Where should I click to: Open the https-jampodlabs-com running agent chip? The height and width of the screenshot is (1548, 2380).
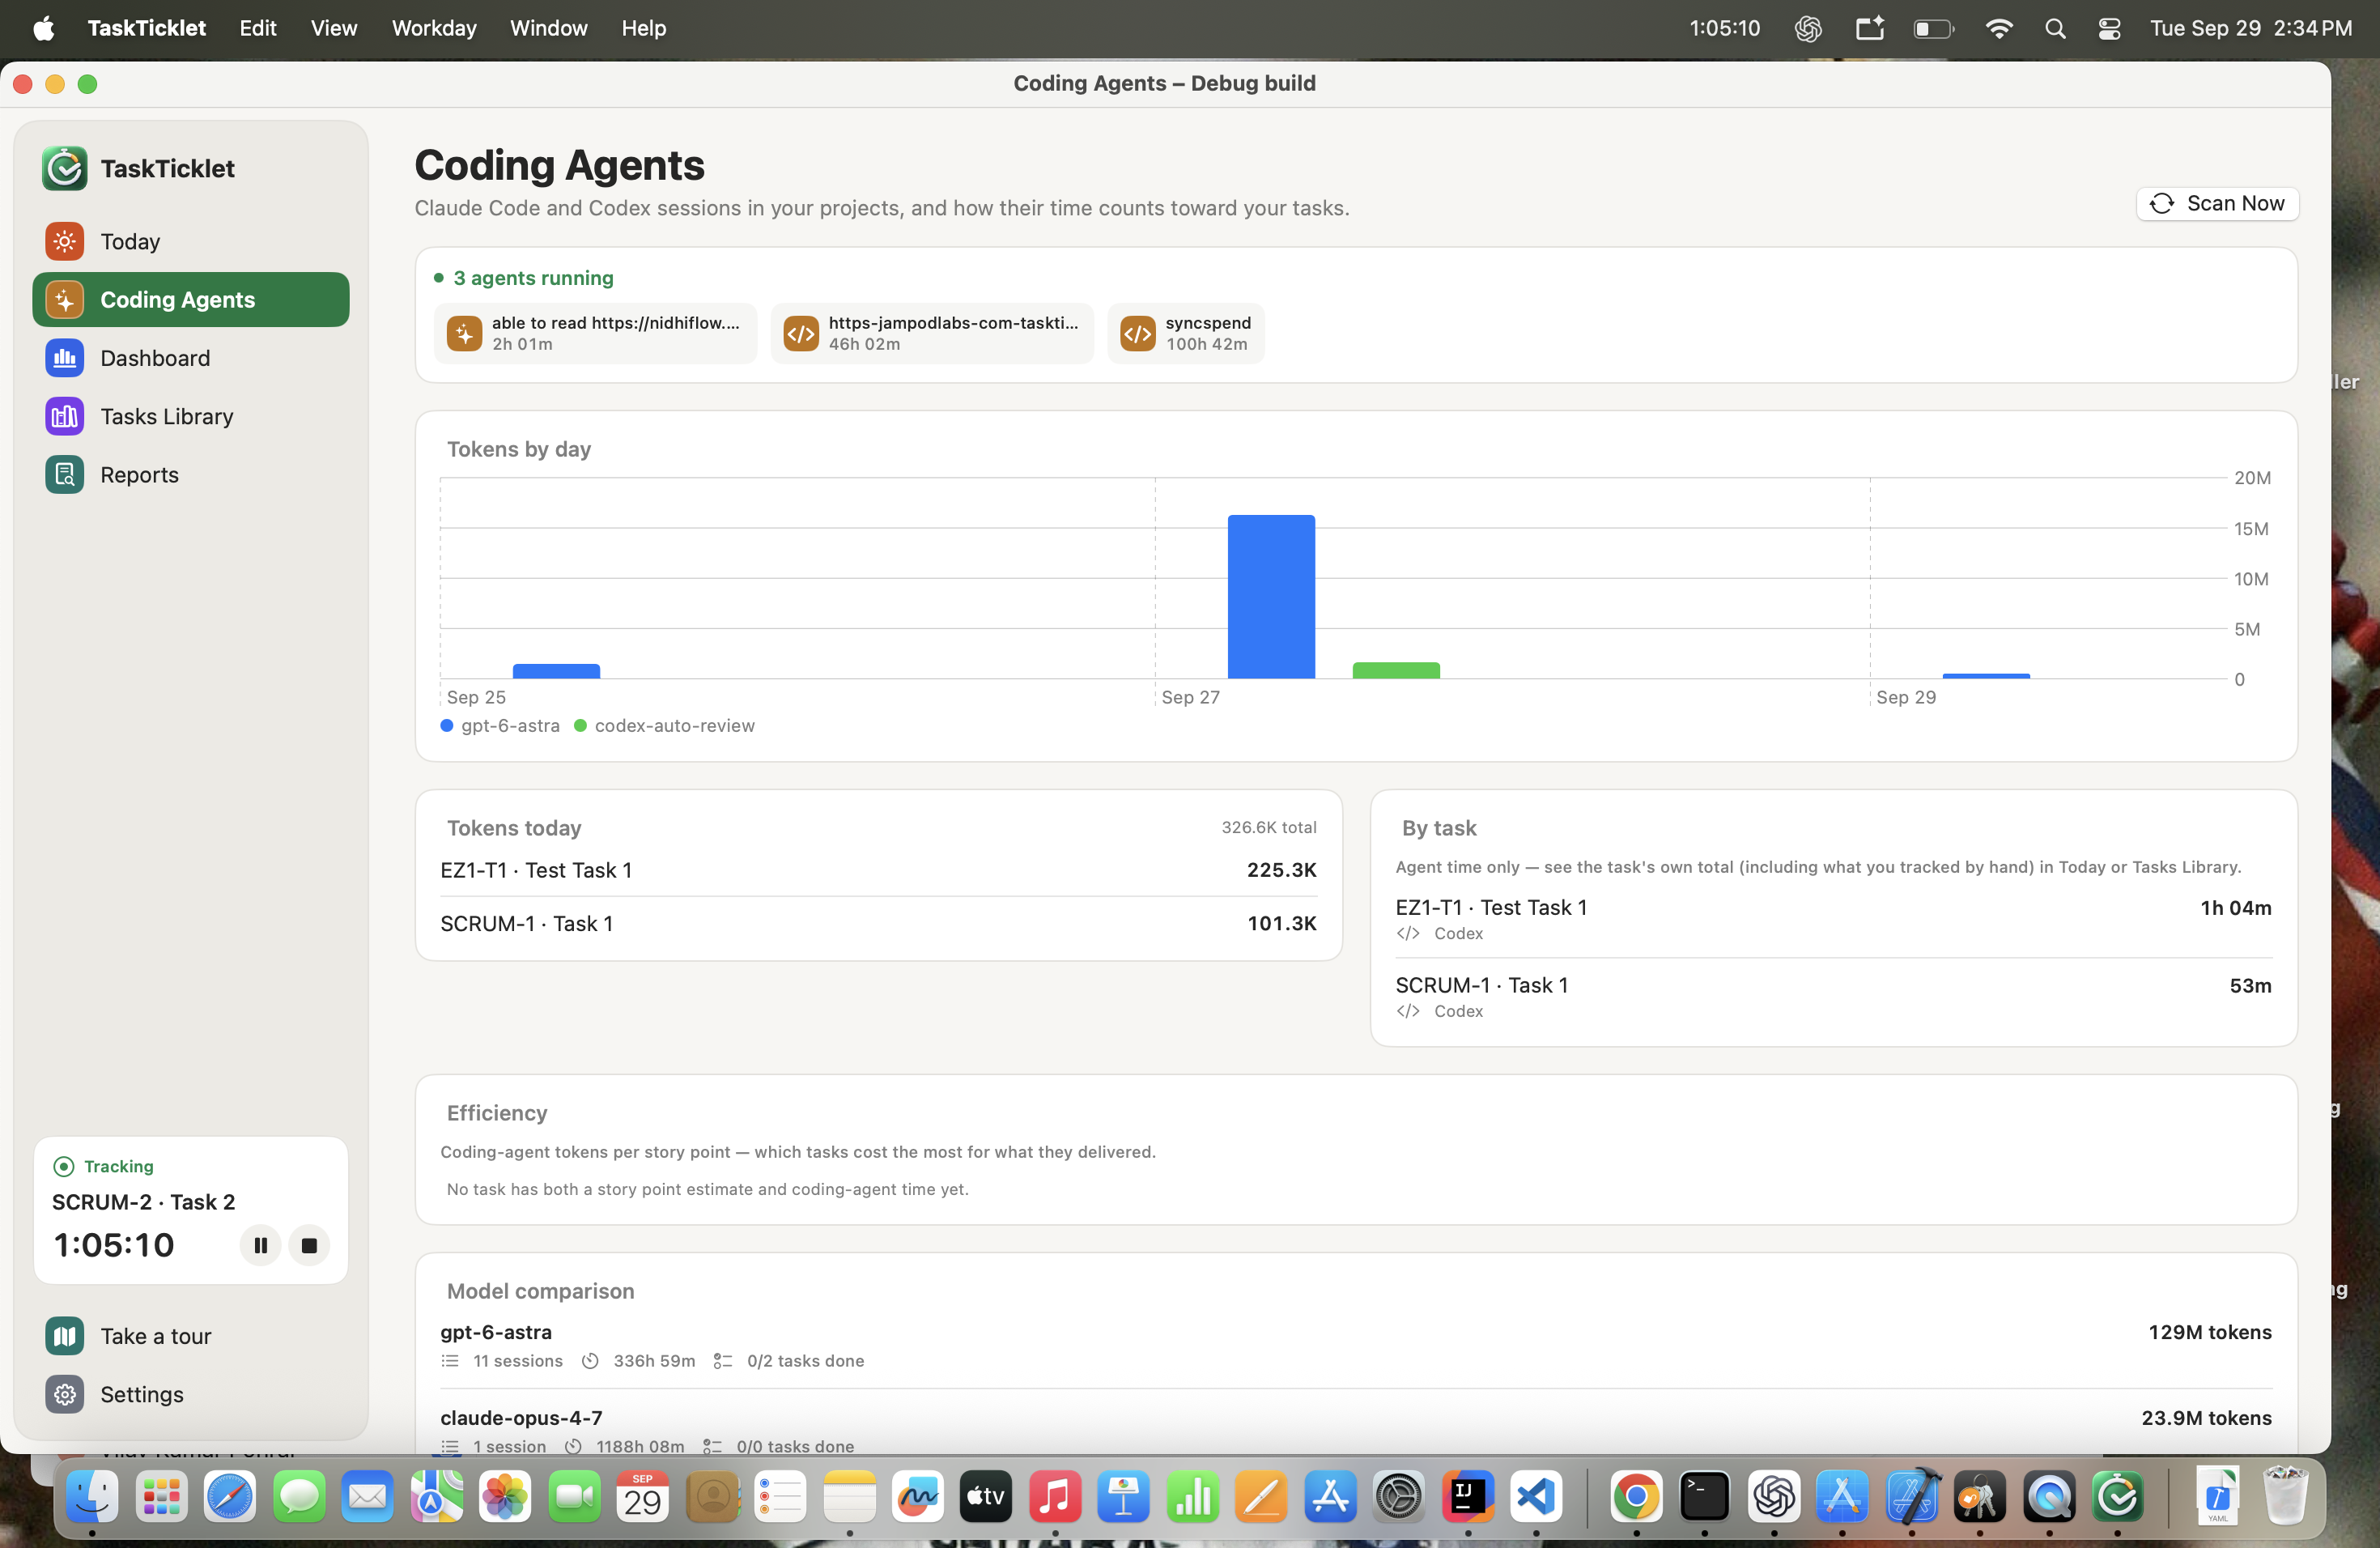click(932, 333)
